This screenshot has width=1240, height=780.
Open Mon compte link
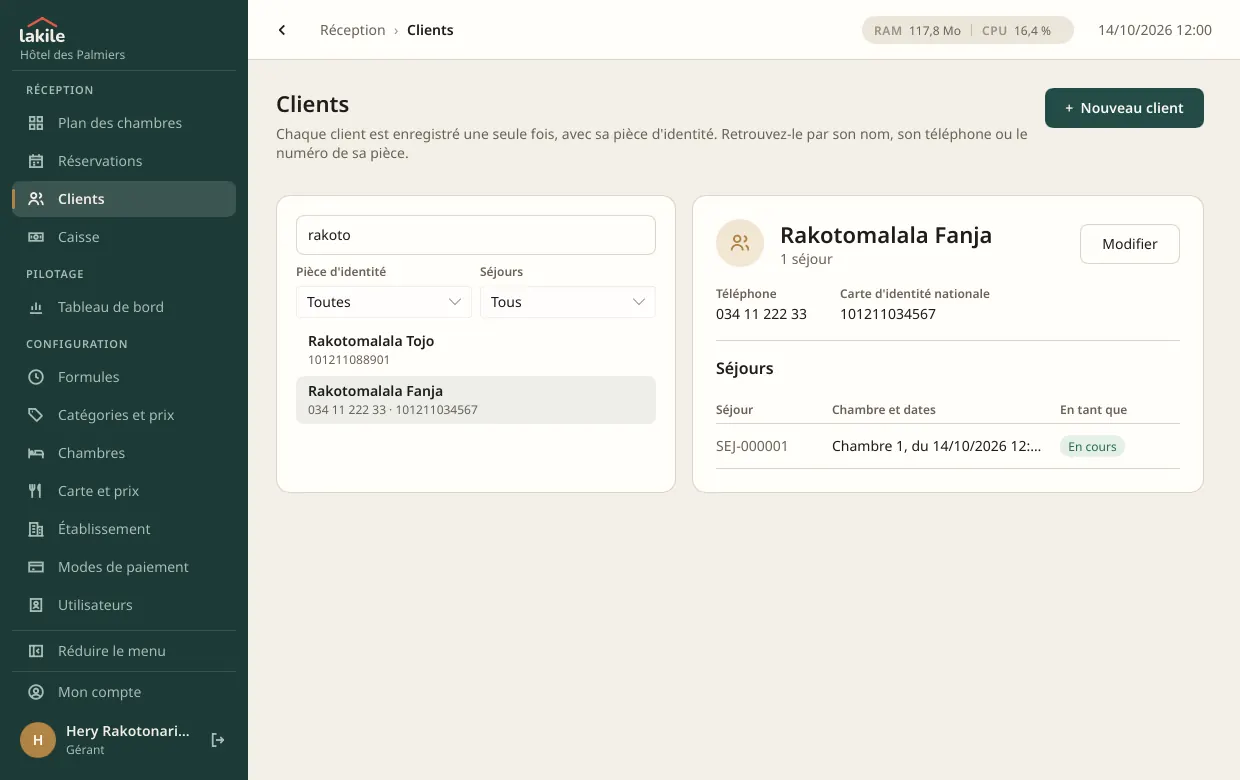pos(124,692)
